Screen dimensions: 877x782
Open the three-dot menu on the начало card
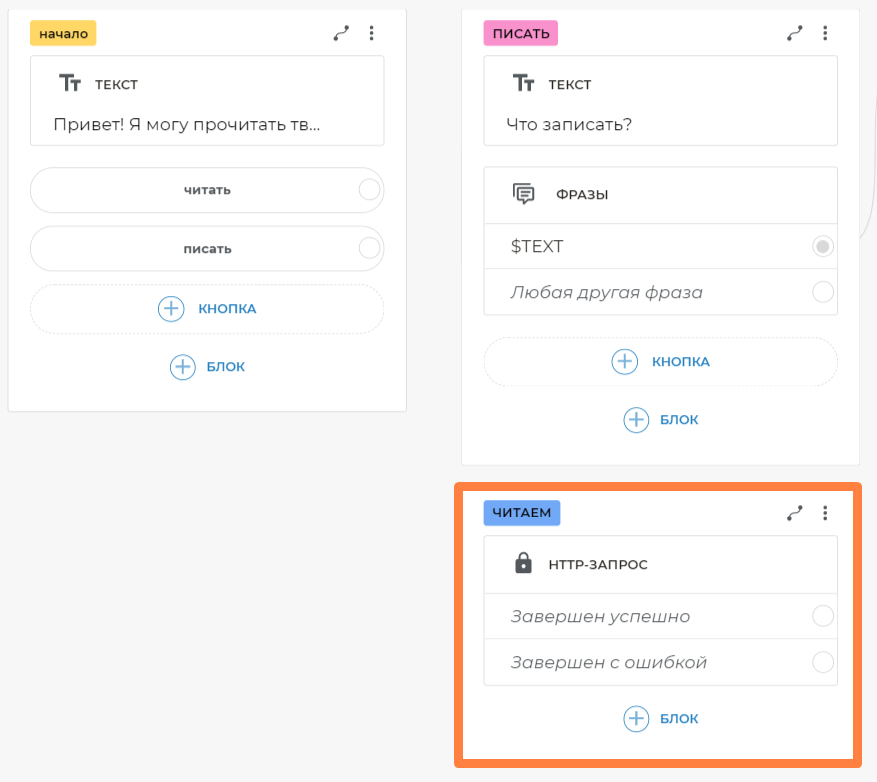[x=372, y=33]
